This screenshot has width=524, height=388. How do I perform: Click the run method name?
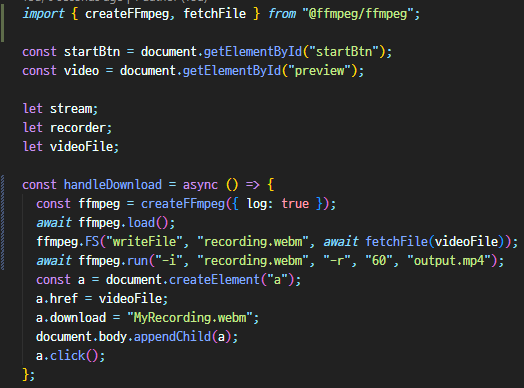click(x=137, y=261)
